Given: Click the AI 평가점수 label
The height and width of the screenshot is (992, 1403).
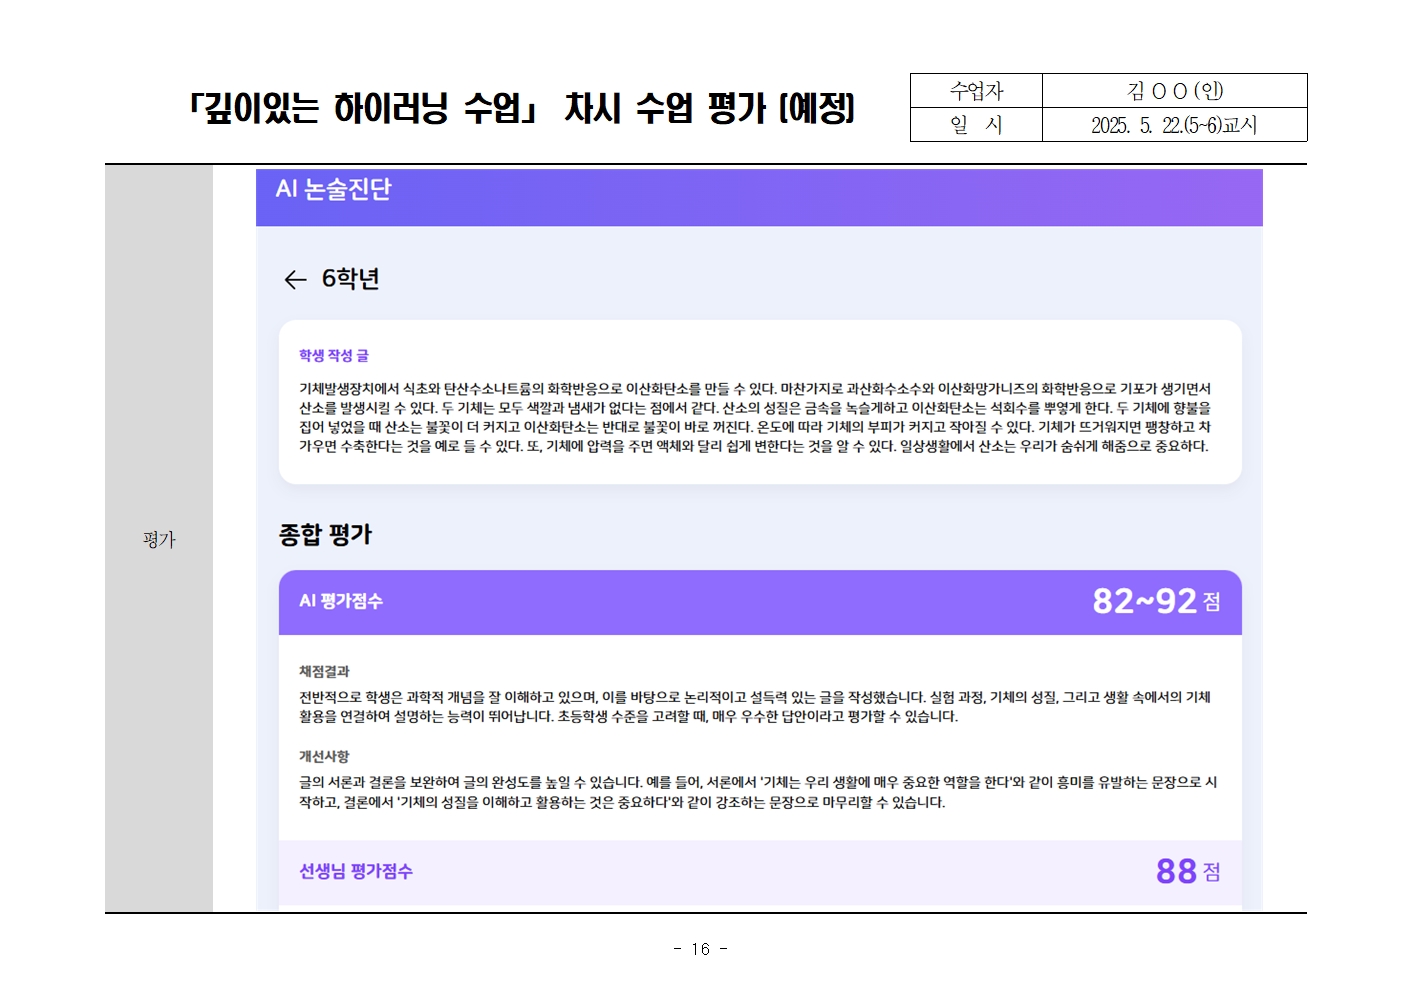Looking at the screenshot, I should 341,601.
